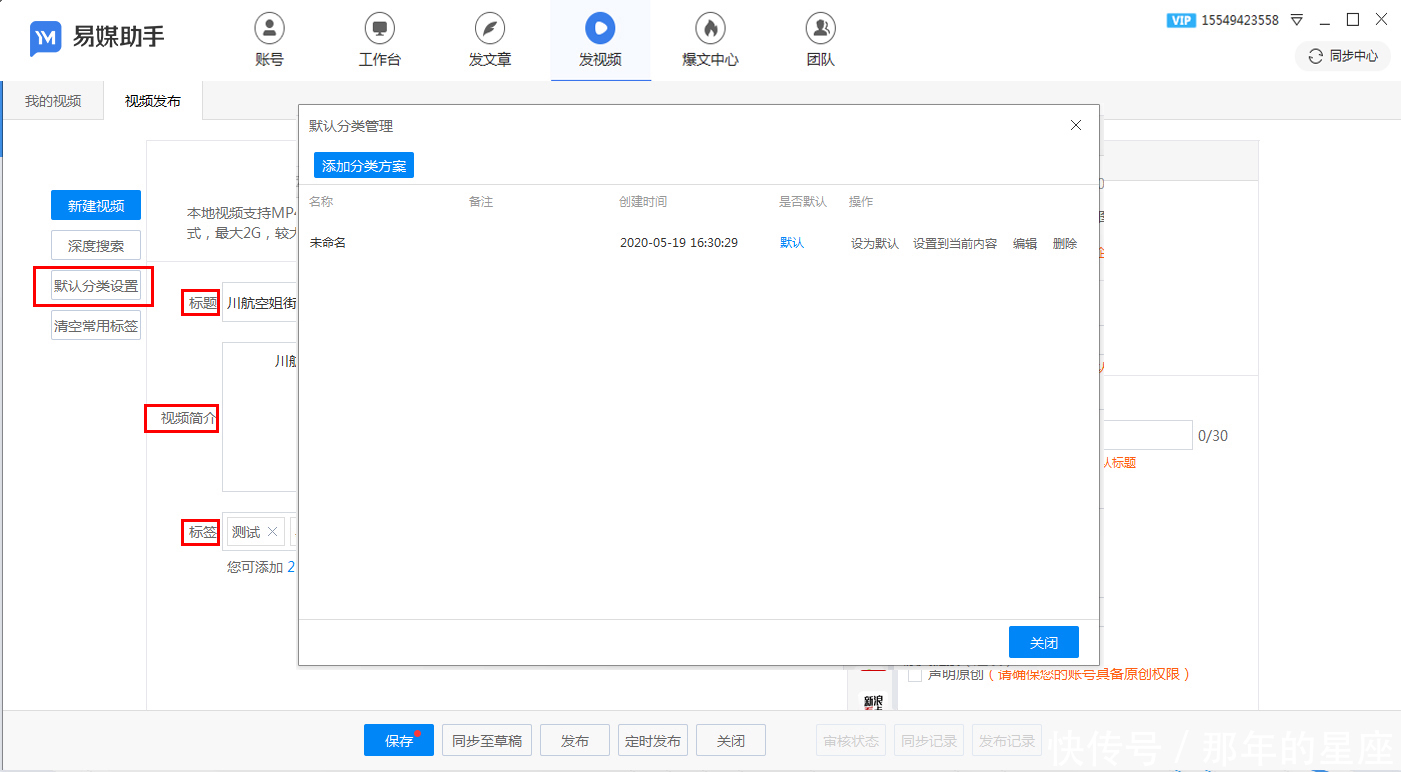Viewport: 1401px width, 772px height.
Task: Click the 新建视频 button
Action: pos(95,204)
